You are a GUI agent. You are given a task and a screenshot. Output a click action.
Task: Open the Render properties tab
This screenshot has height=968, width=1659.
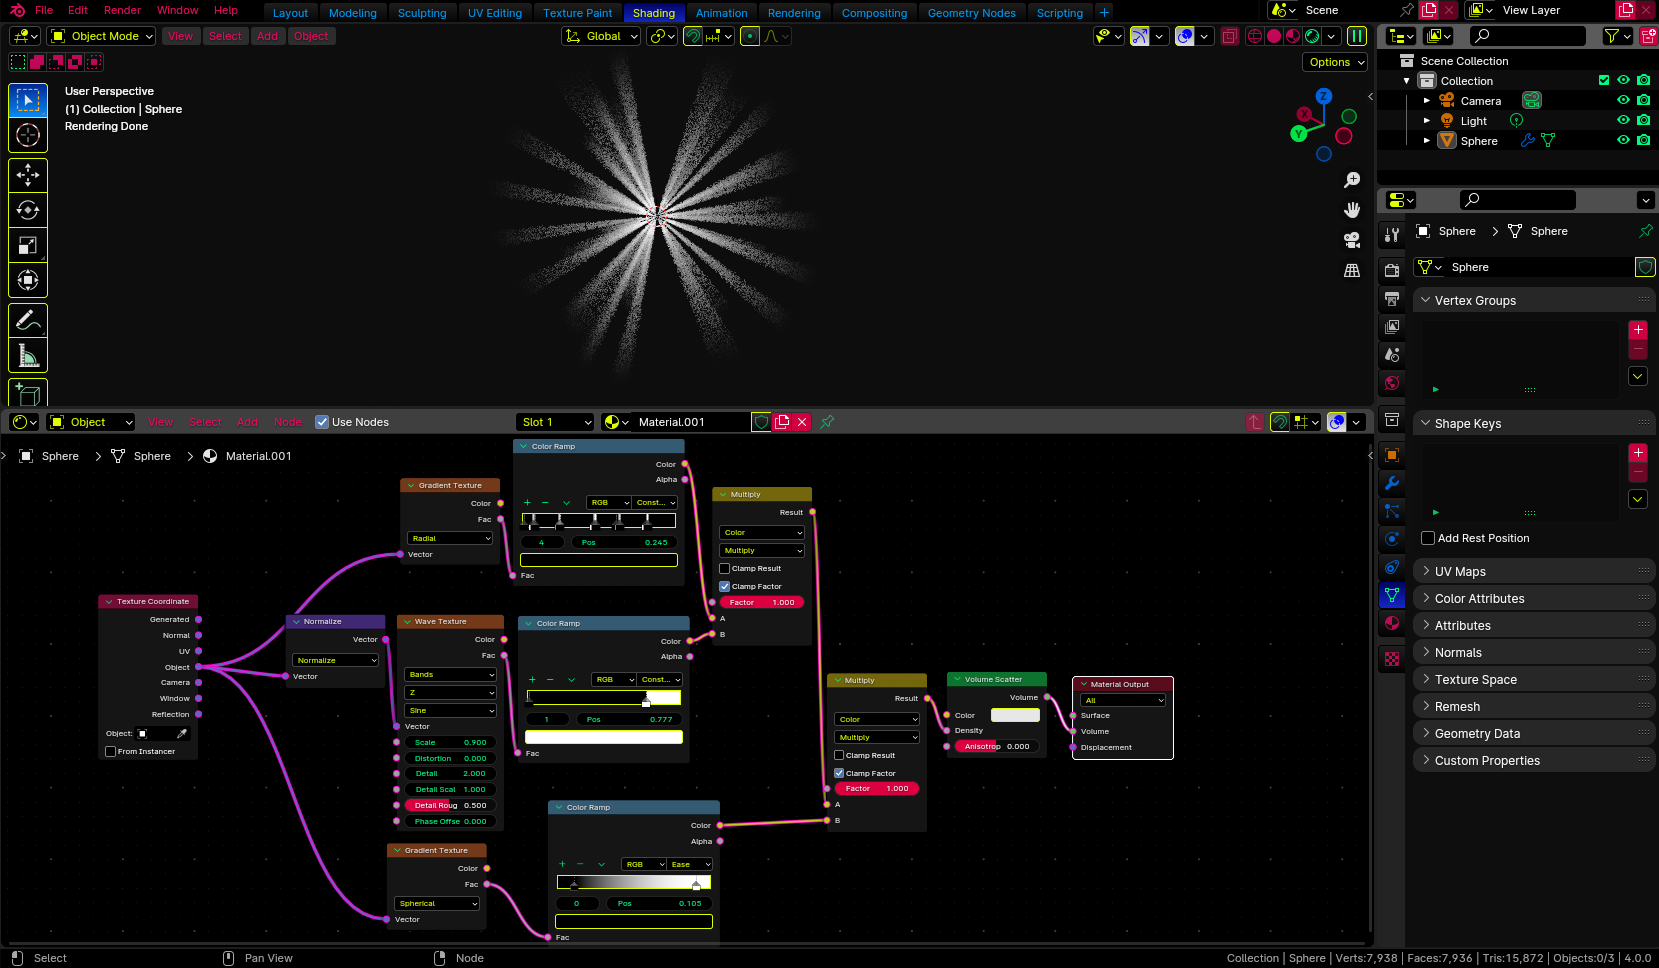(x=1392, y=270)
